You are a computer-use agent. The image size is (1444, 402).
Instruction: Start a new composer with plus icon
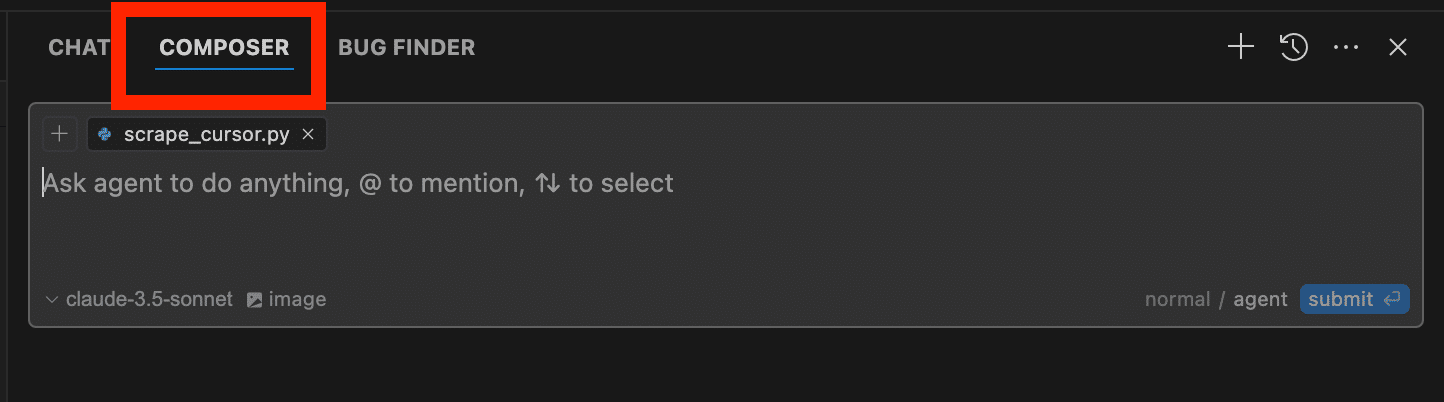(1240, 47)
